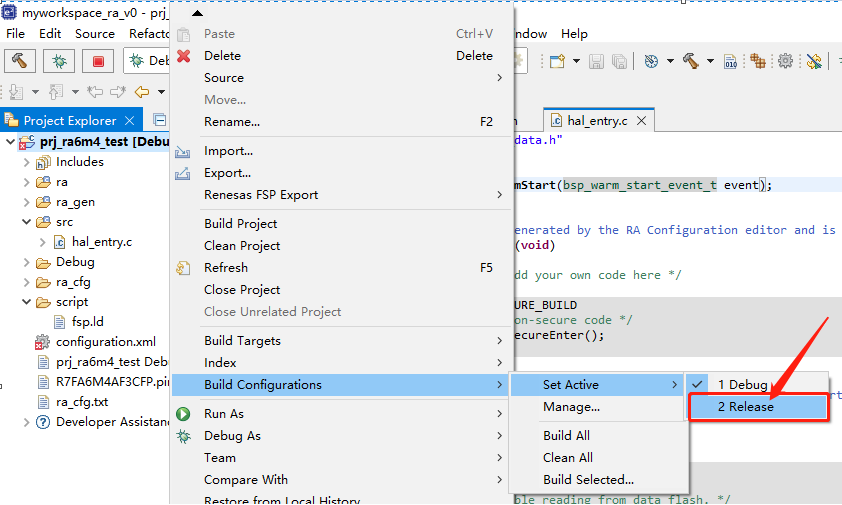
Task: Click the binary 010 file toolbar icon
Action: point(730,61)
